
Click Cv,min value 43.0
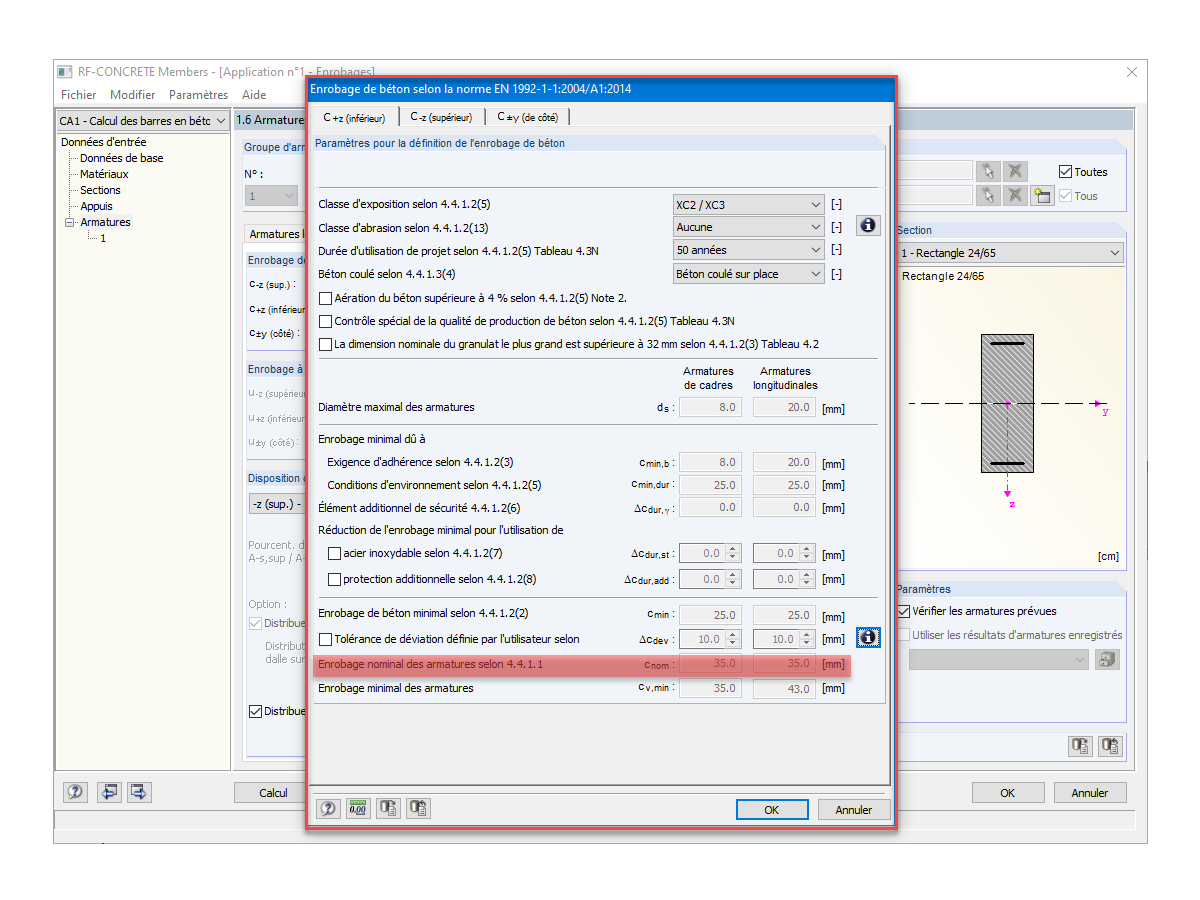[x=784, y=688]
